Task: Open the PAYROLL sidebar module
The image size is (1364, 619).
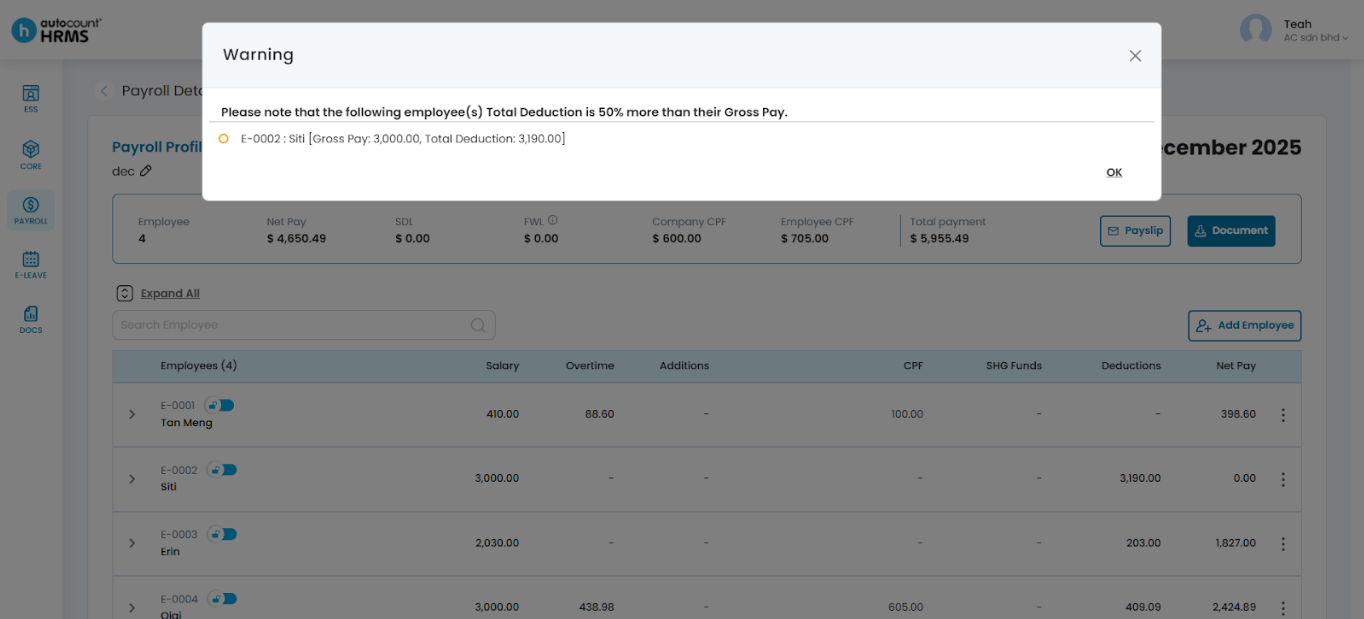Action: (x=31, y=211)
